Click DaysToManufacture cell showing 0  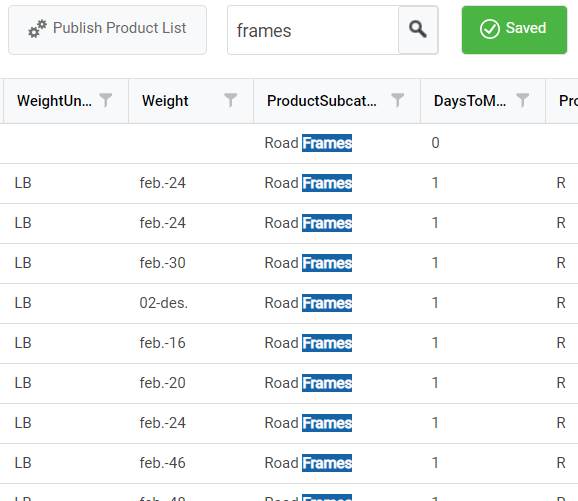[x=483, y=143]
